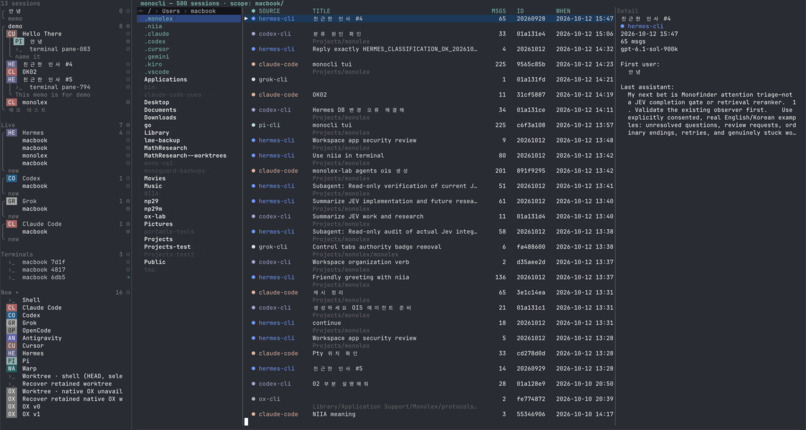Click the CL badge next to monolex session
Screen dimensions: 806x430
tap(11, 102)
